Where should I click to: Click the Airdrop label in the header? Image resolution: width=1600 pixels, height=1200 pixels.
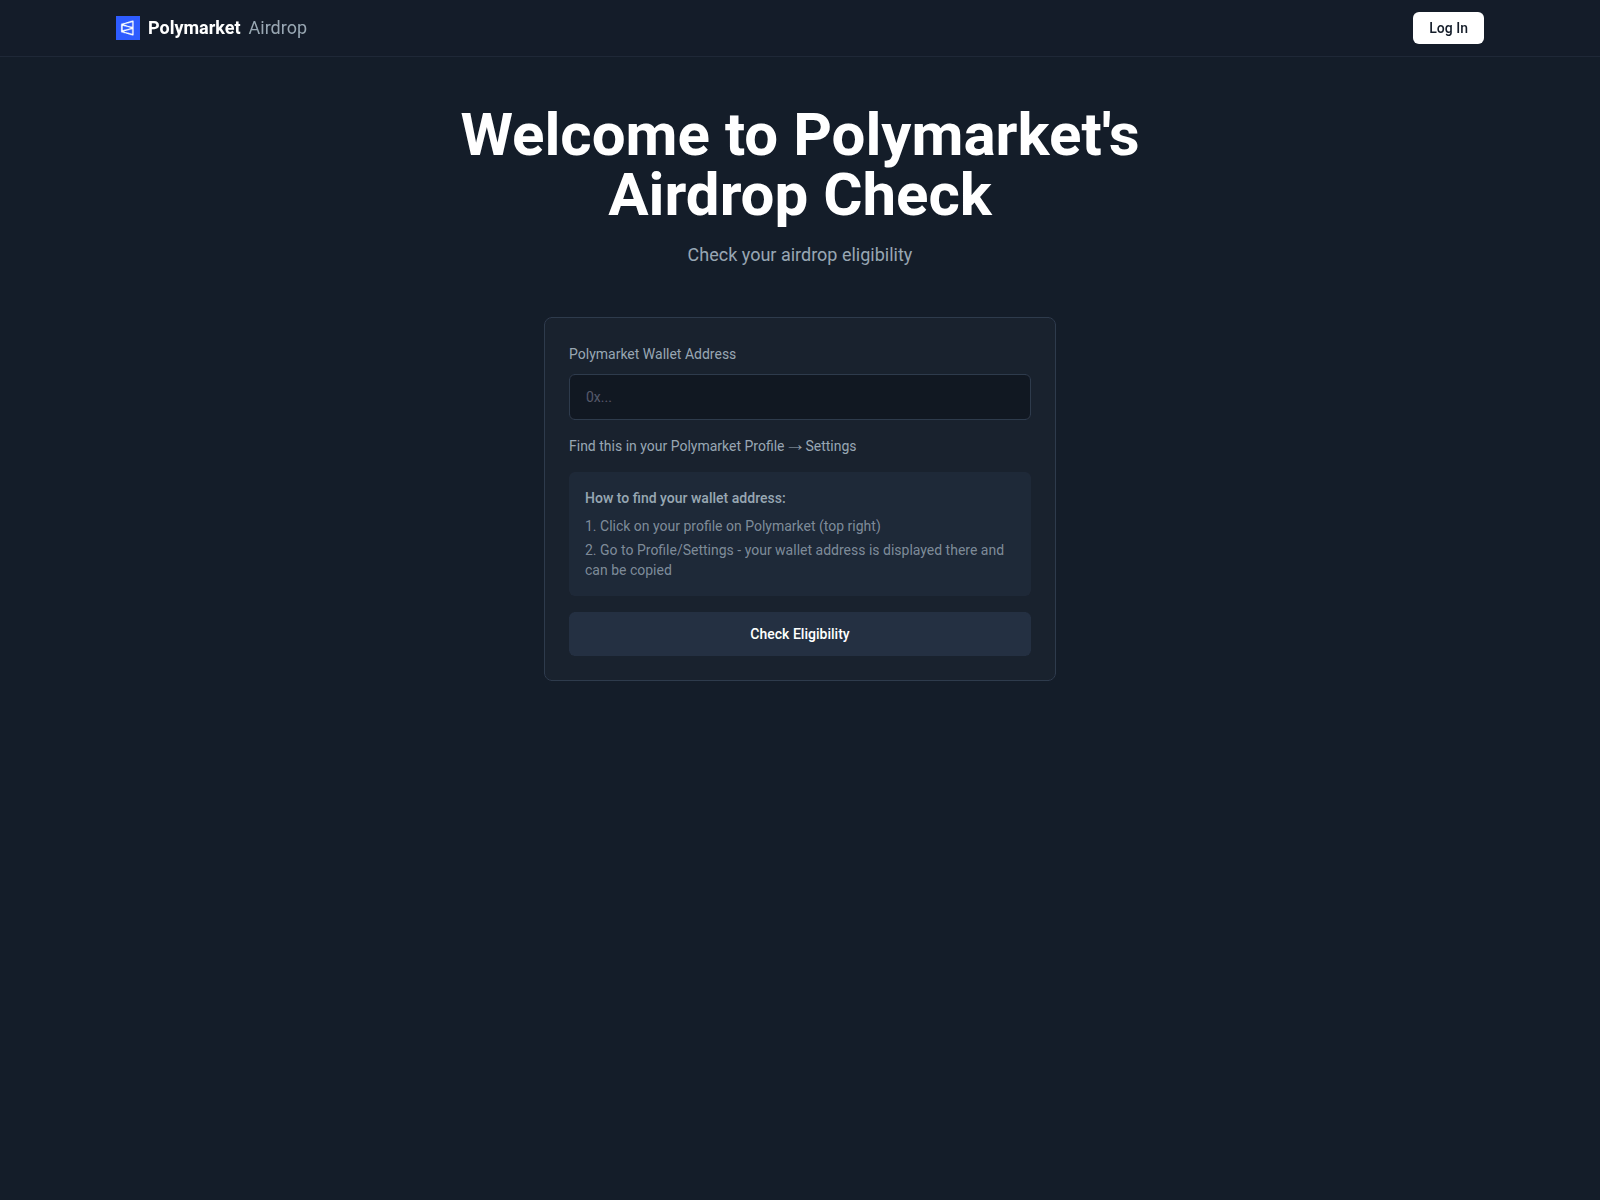277,28
